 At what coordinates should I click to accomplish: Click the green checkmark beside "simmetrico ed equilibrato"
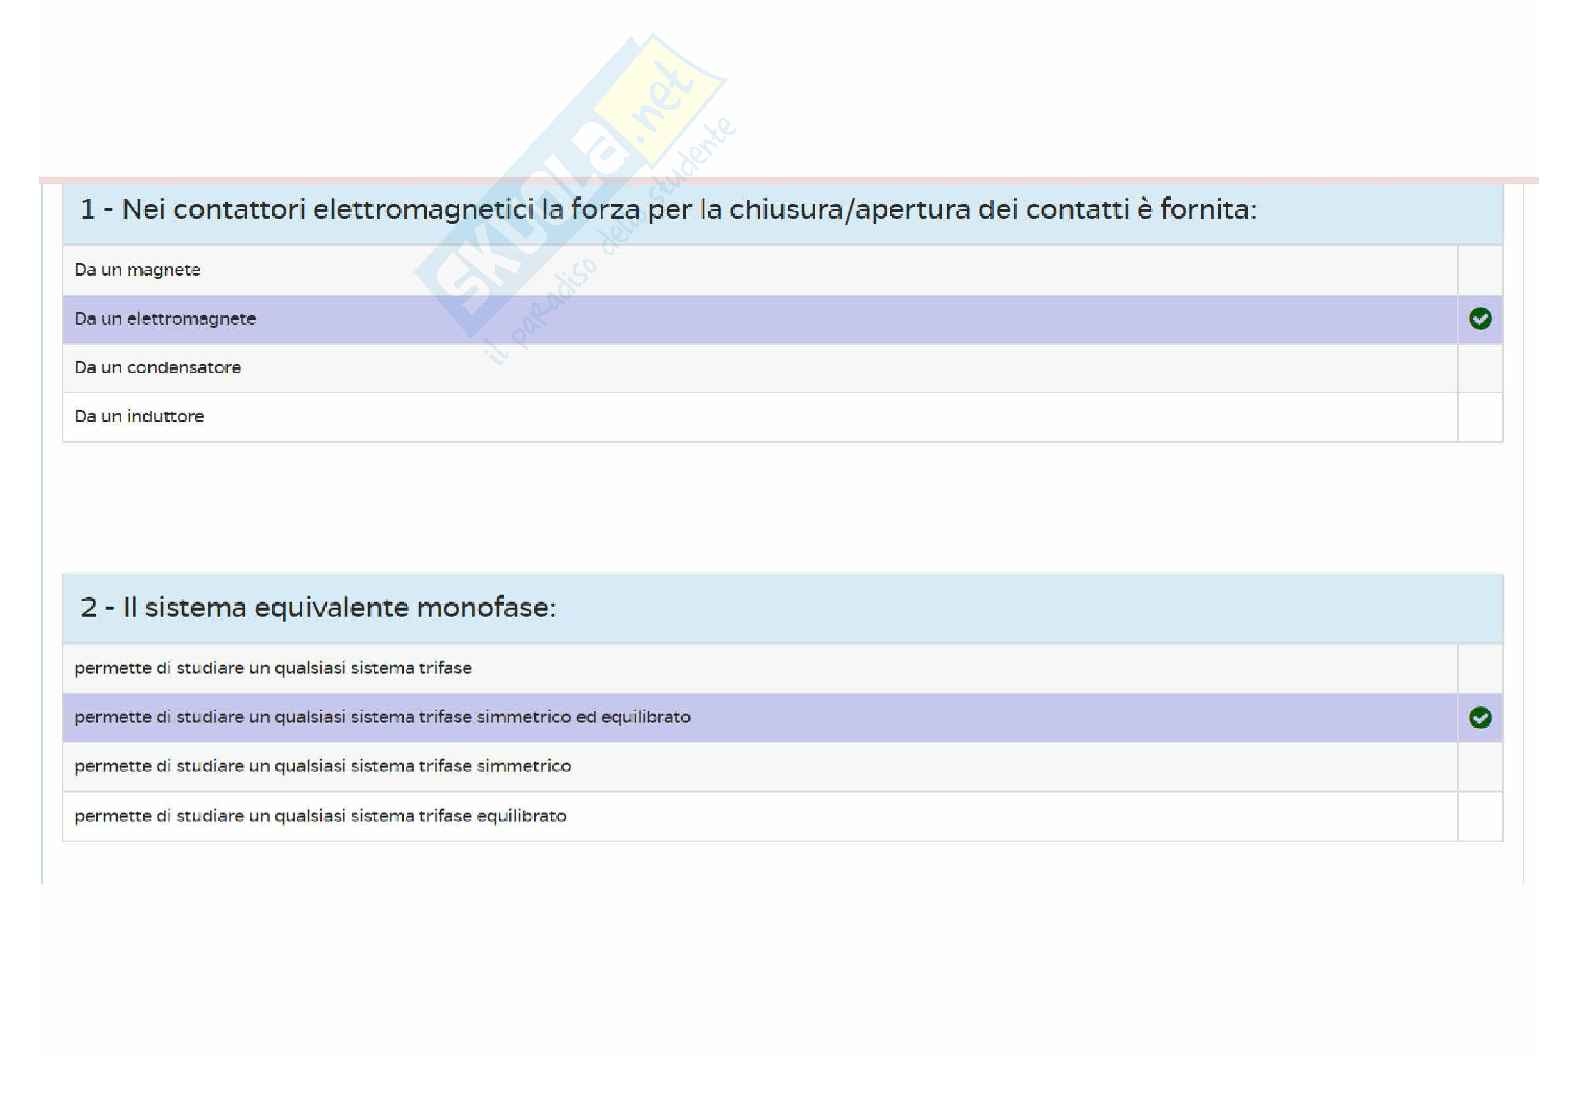1480,718
